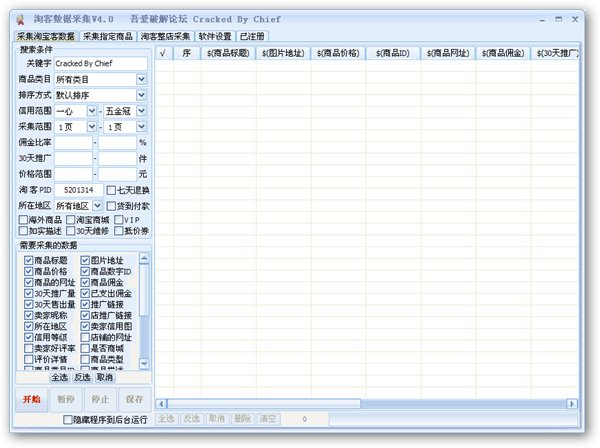Click the 暂停 pause button
This screenshot has height=448, width=600.
(x=66, y=399)
